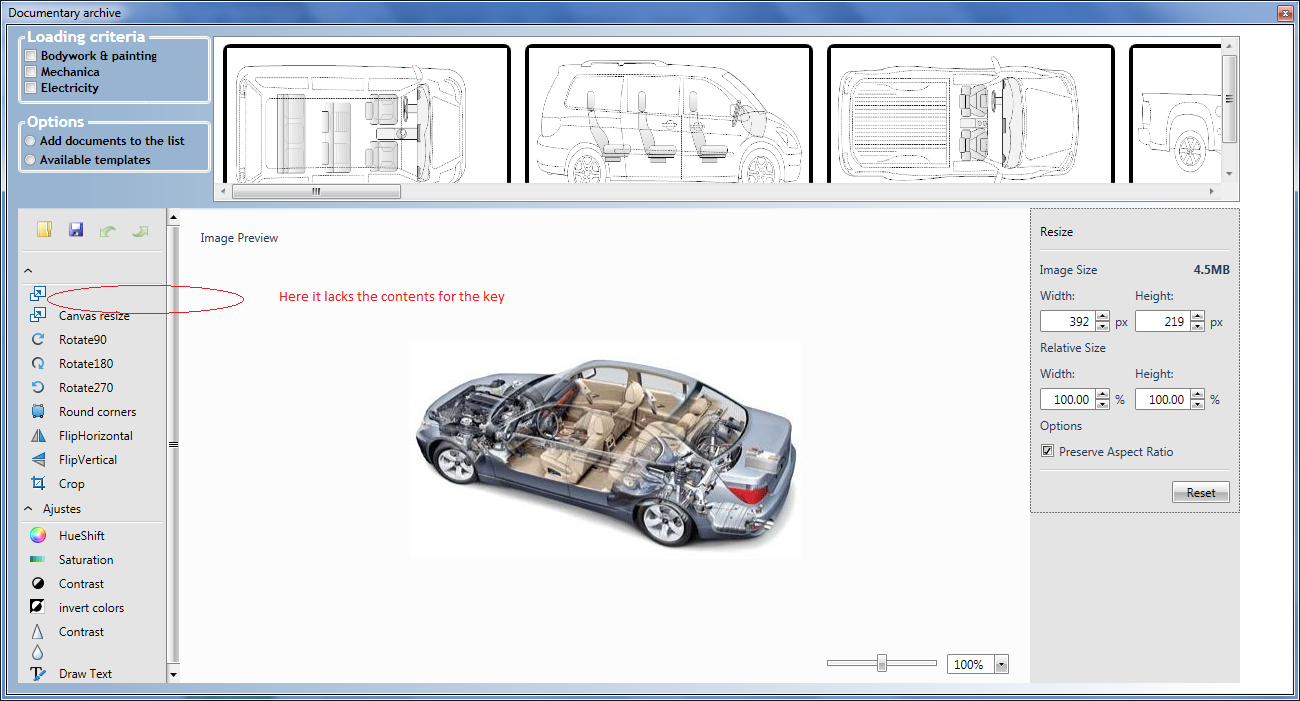The height and width of the screenshot is (701, 1300).
Task: Select Add documents to the list
Action: point(31,141)
